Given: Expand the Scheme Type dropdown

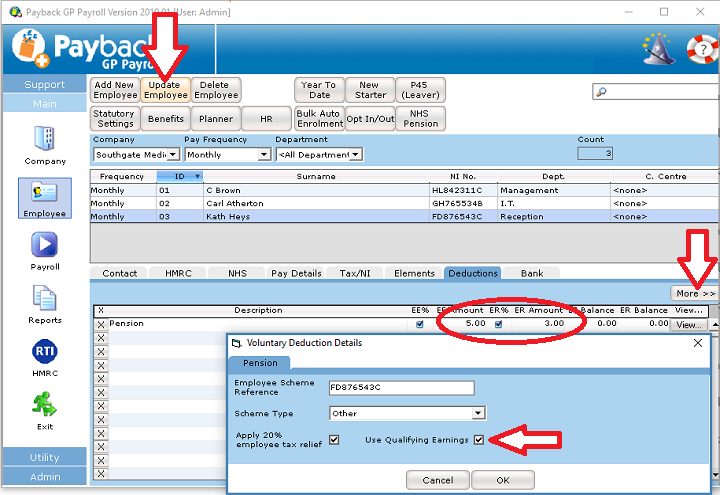Looking at the screenshot, I should click(x=478, y=413).
